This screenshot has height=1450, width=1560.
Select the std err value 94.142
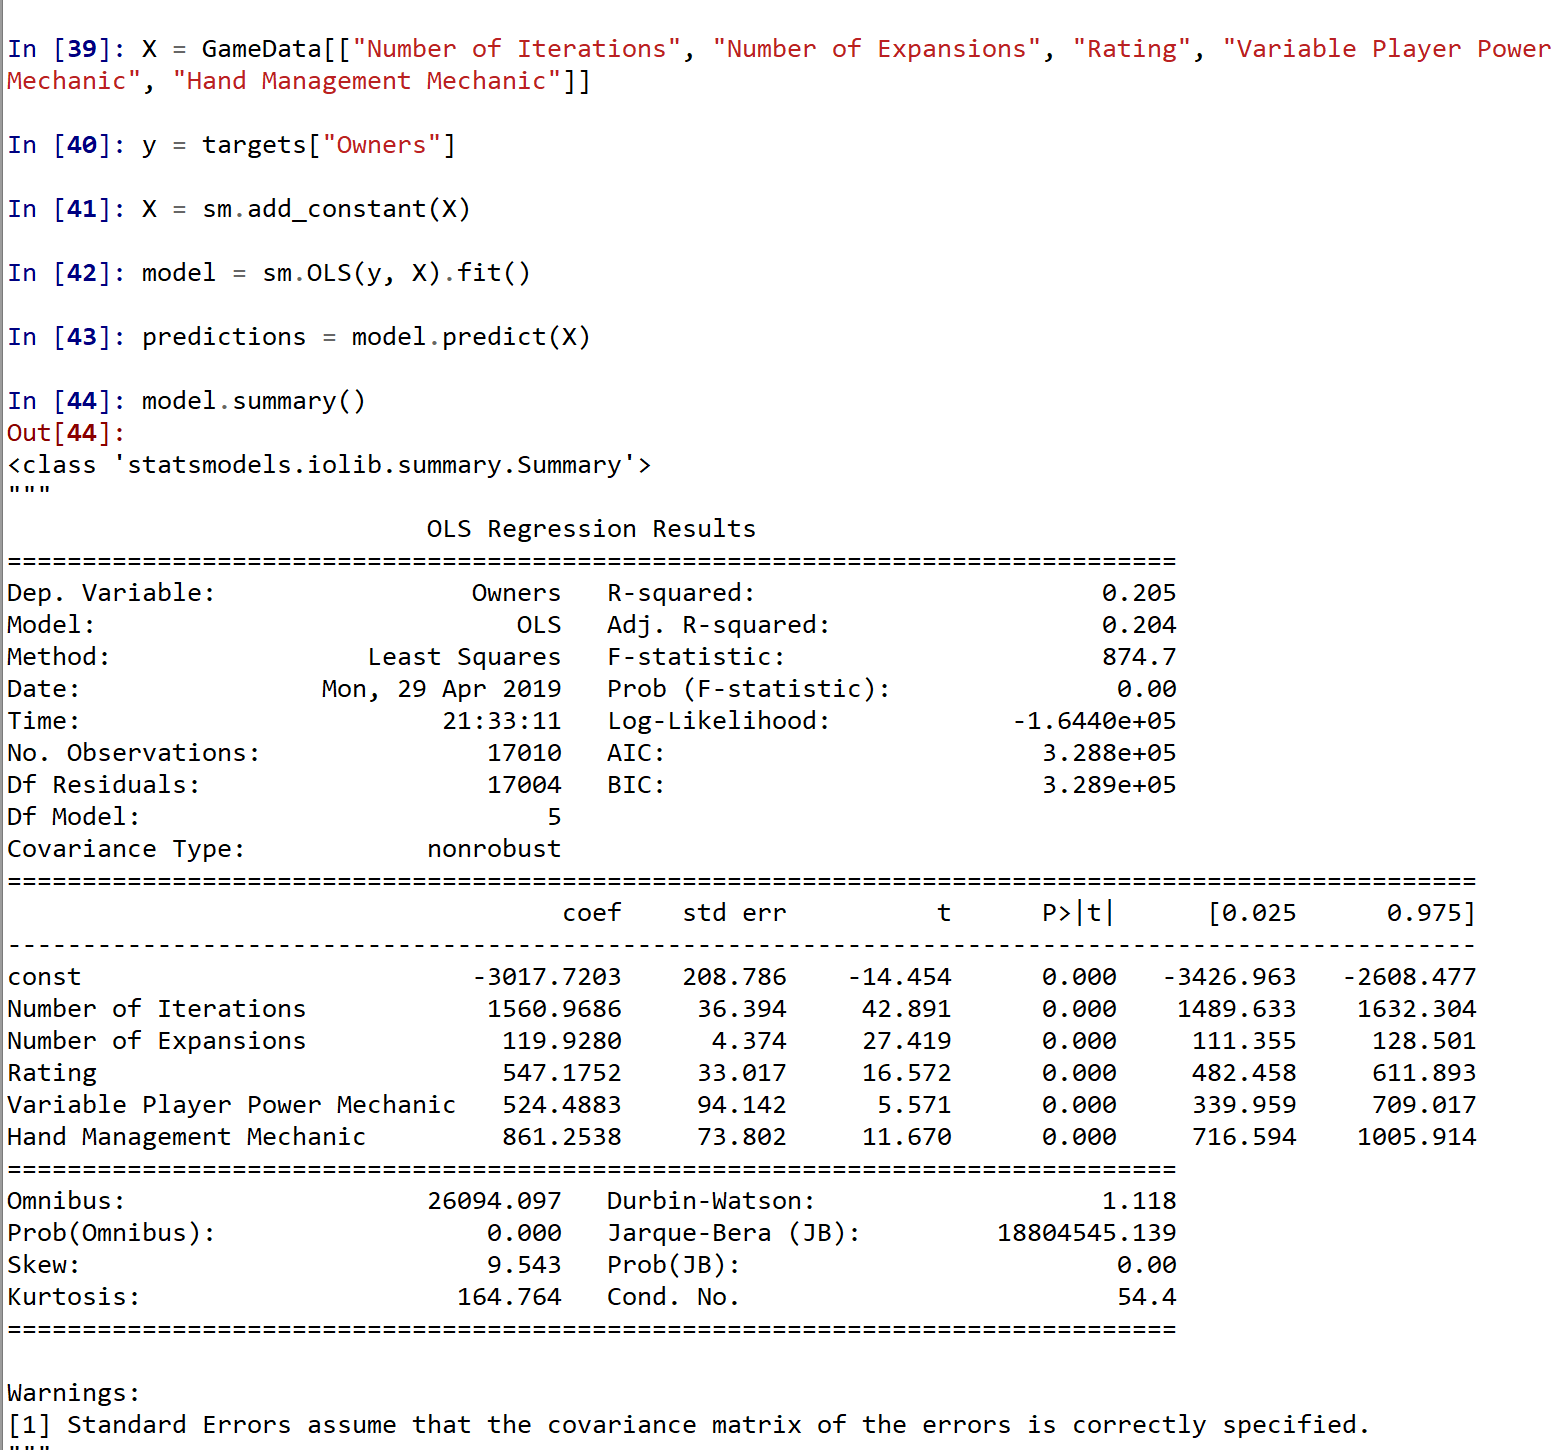742,1105
